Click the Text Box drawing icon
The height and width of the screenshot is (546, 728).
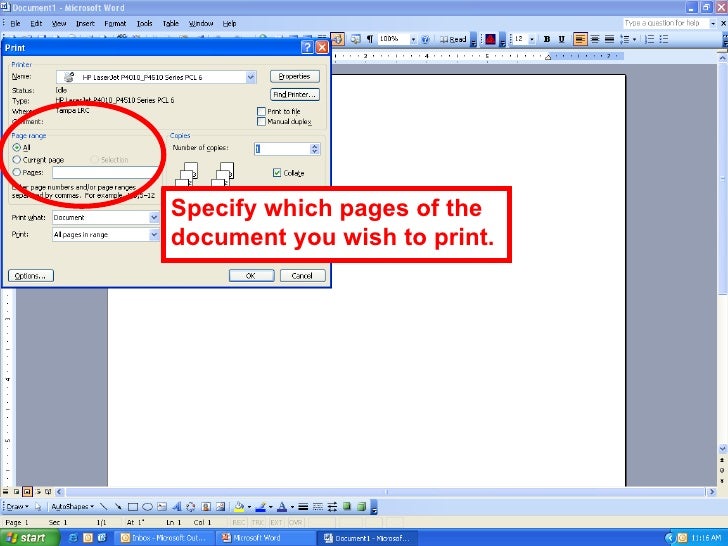point(162,507)
